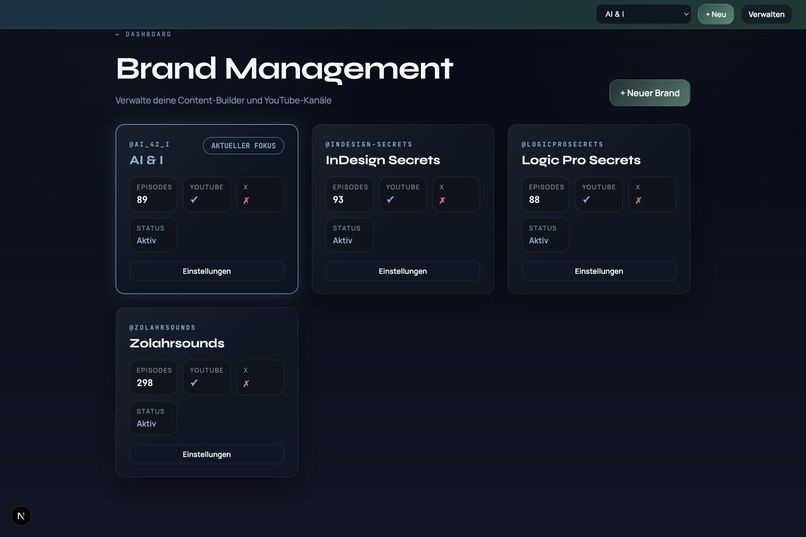
Task: Click the Aktueller Fokus badge
Action: tap(244, 145)
